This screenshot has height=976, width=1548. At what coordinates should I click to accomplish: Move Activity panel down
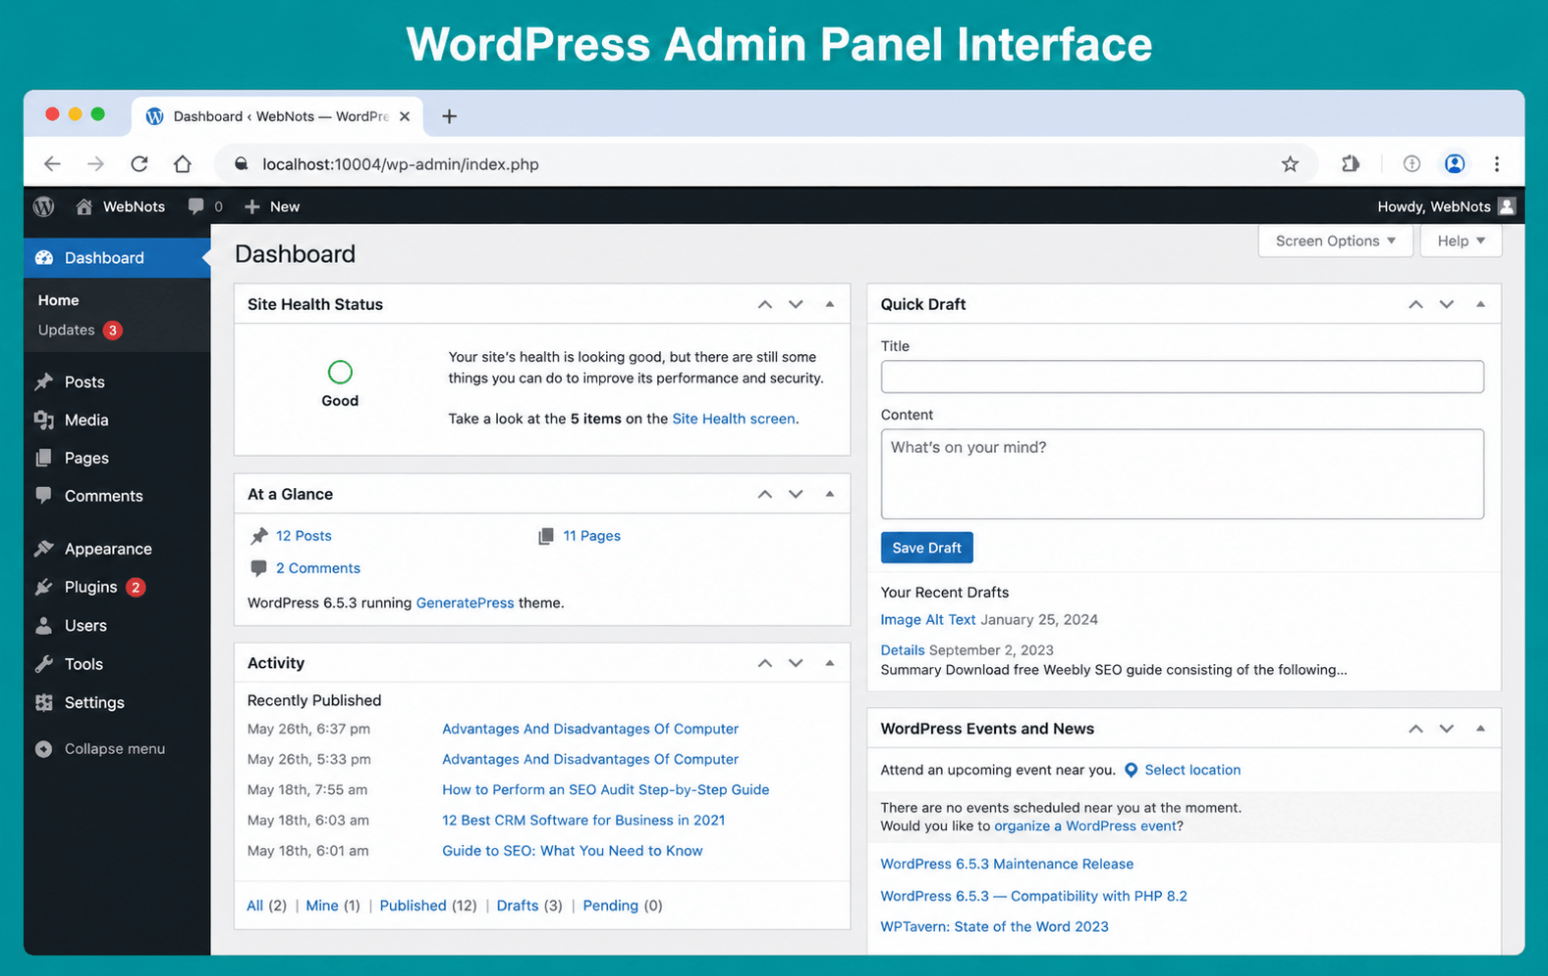tap(796, 663)
